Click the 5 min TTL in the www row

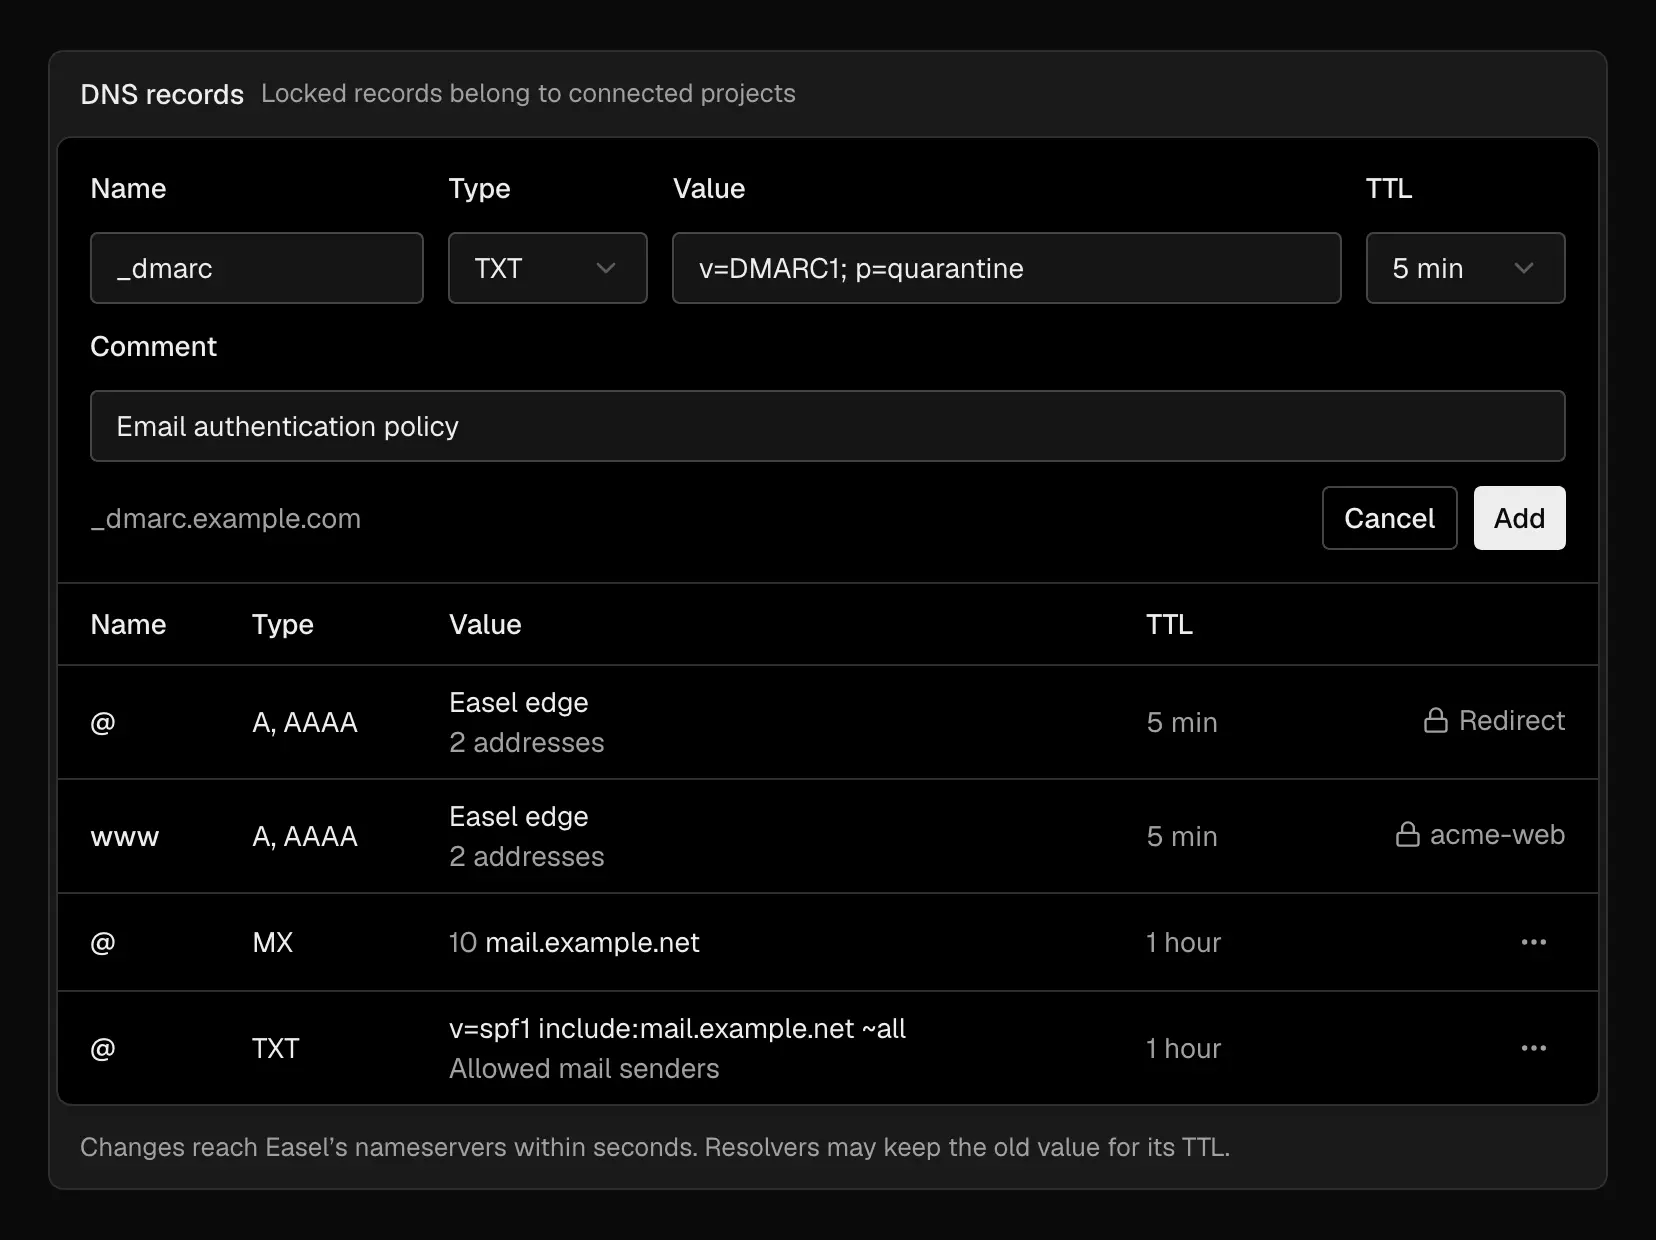(x=1182, y=836)
